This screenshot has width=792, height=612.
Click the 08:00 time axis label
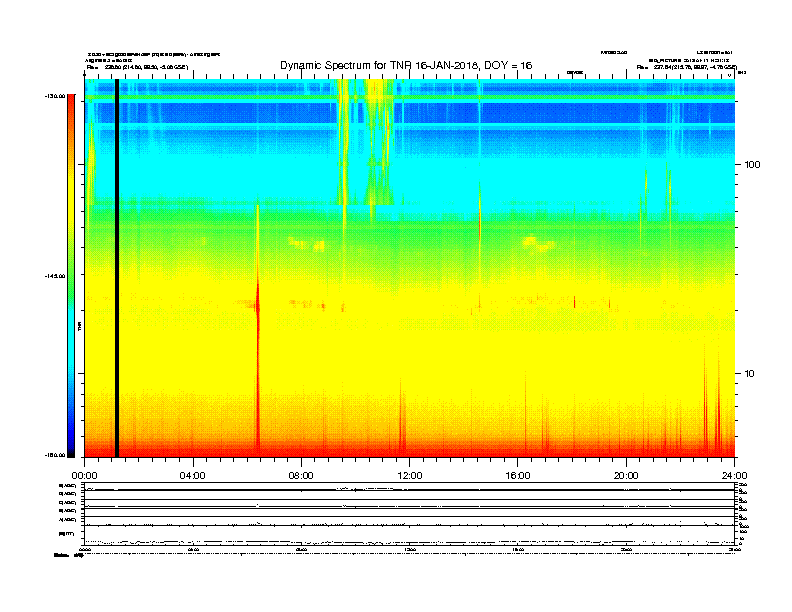(301, 475)
